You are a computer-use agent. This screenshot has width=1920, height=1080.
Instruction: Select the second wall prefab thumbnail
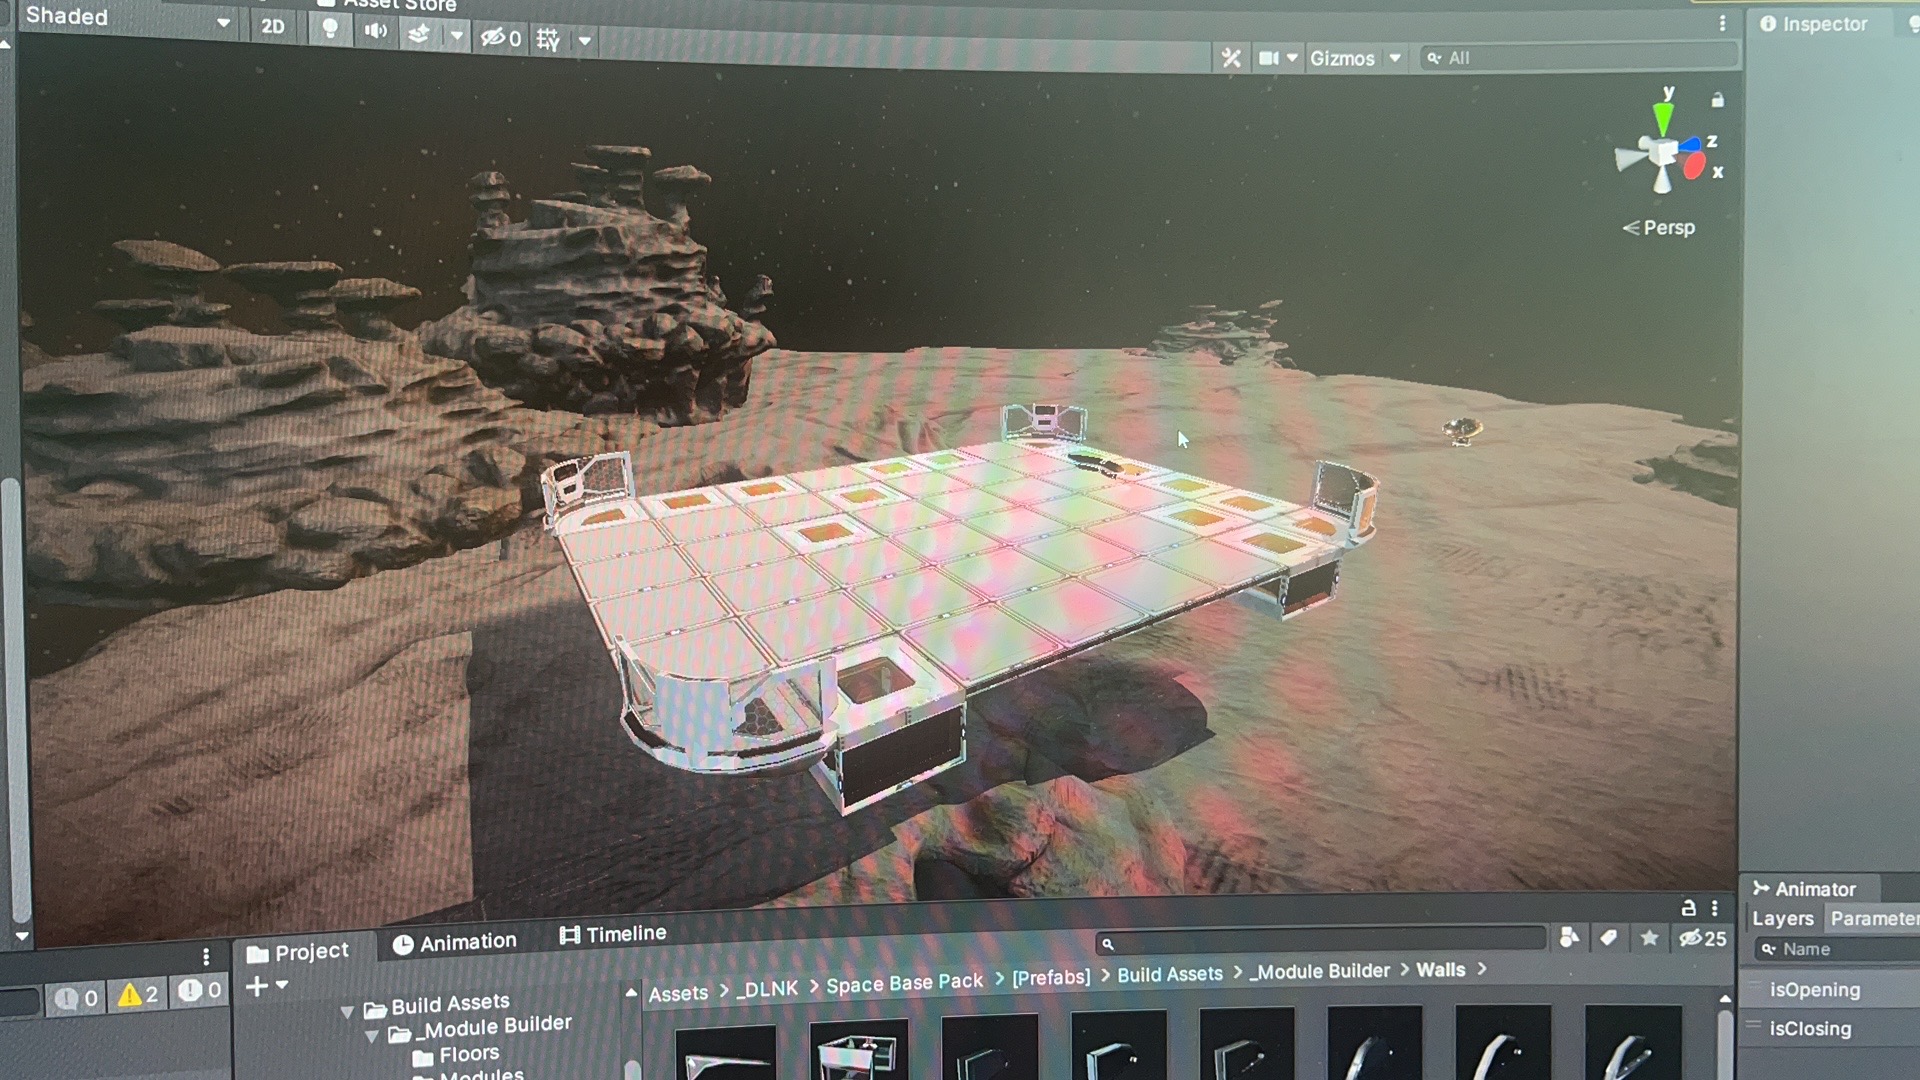pyautogui.click(x=858, y=1050)
